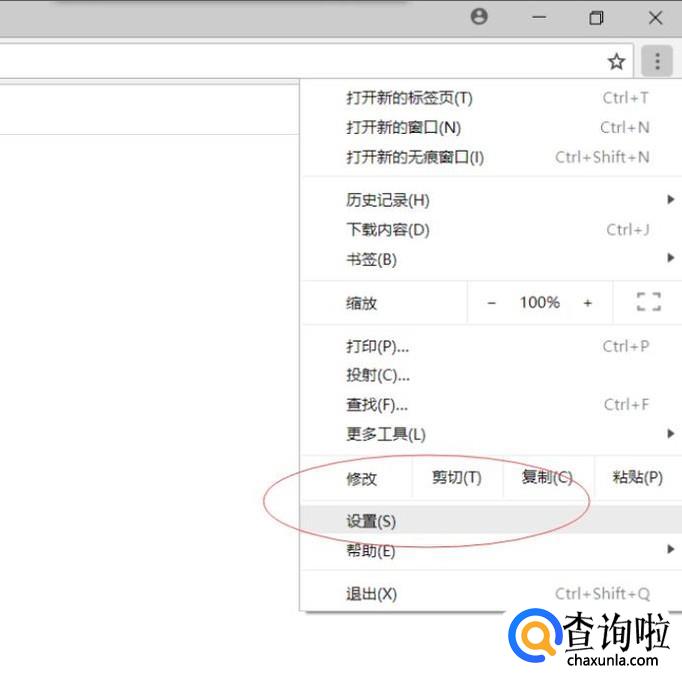Viewport: 682px width, 691px height.
Task: Minimize the browser window
Action: coord(539,18)
